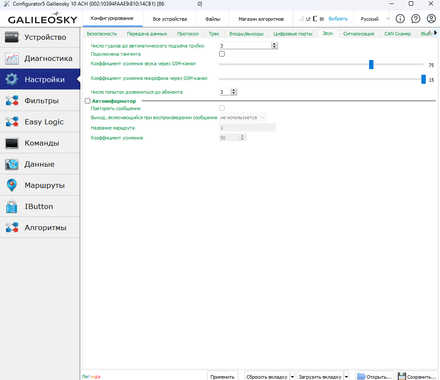Open the Easy Logic section
Viewport: 440px width, 380px height.
coord(40,122)
